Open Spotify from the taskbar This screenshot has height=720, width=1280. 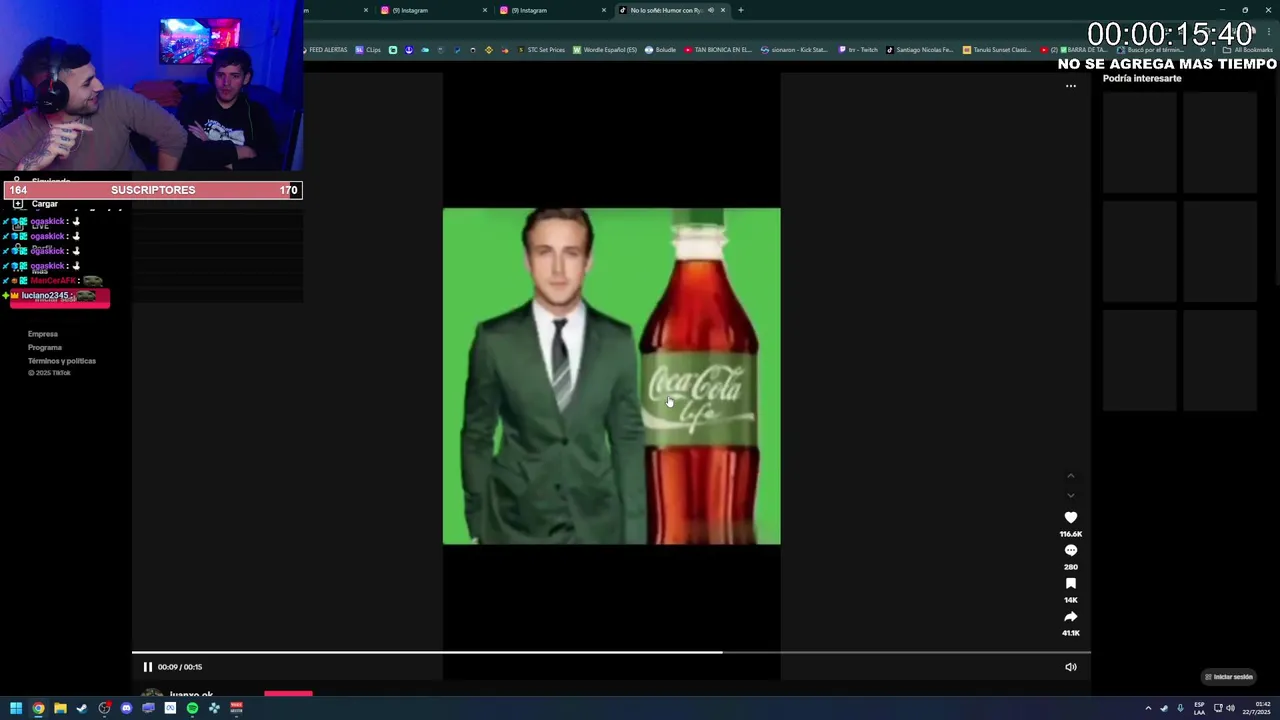pyautogui.click(x=192, y=708)
